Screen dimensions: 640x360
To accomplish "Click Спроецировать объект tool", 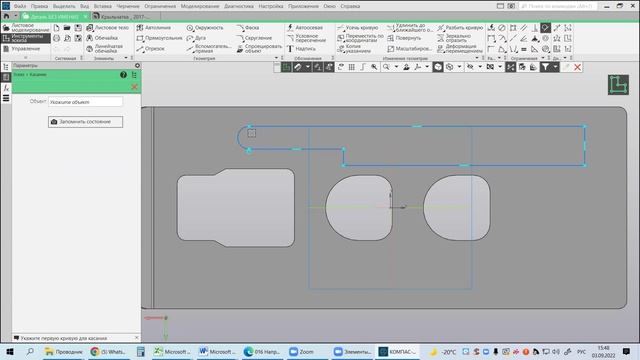I will [x=259, y=49].
